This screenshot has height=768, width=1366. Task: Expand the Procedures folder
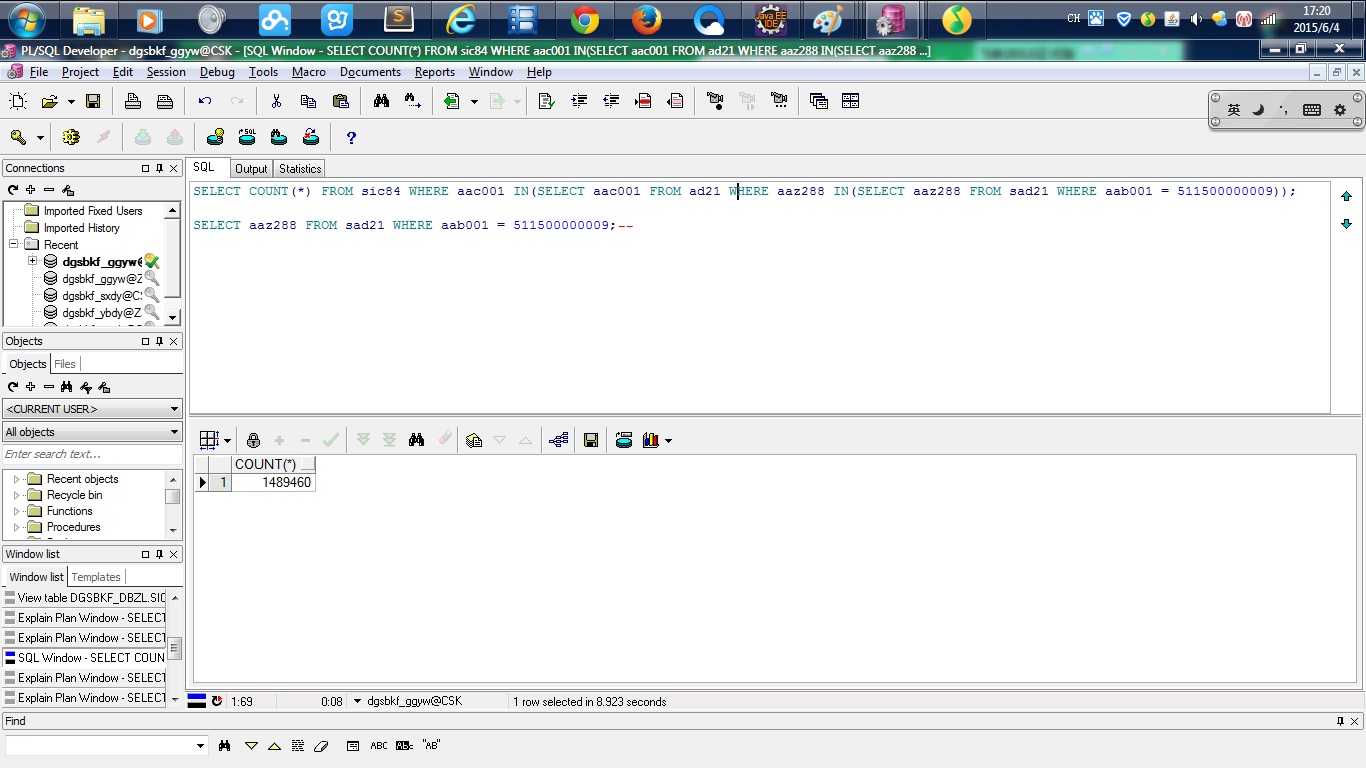(x=16, y=527)
